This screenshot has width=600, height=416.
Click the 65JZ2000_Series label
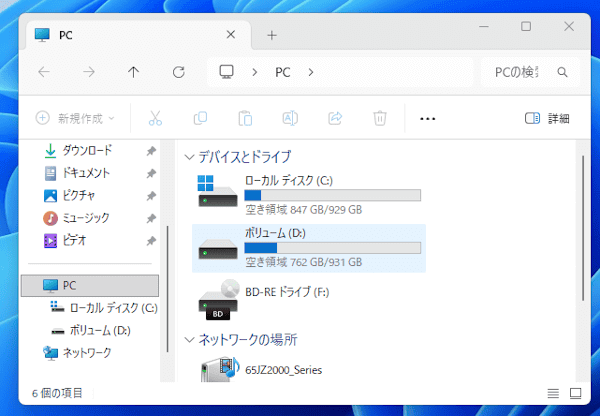click(284, 370)
